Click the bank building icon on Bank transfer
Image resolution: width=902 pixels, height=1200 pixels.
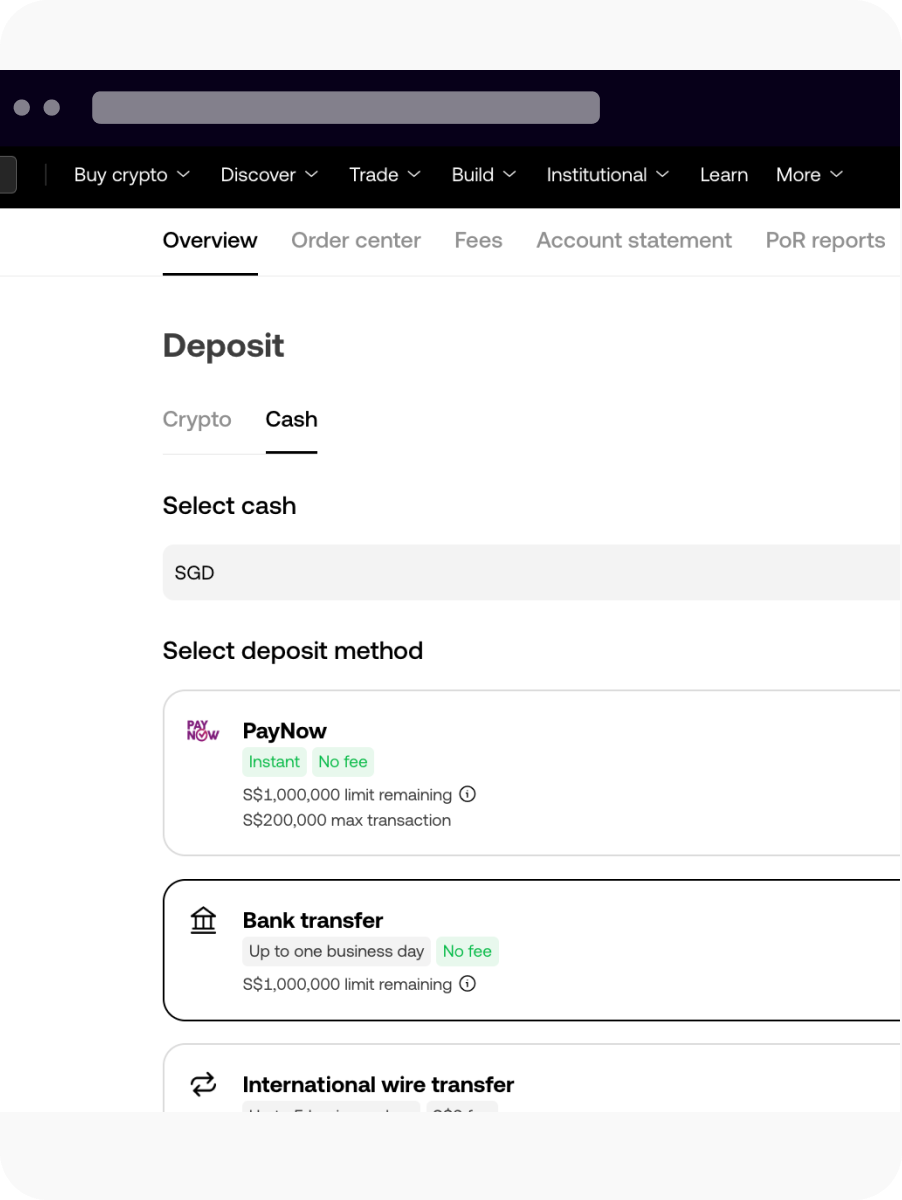tap(203, 920)
